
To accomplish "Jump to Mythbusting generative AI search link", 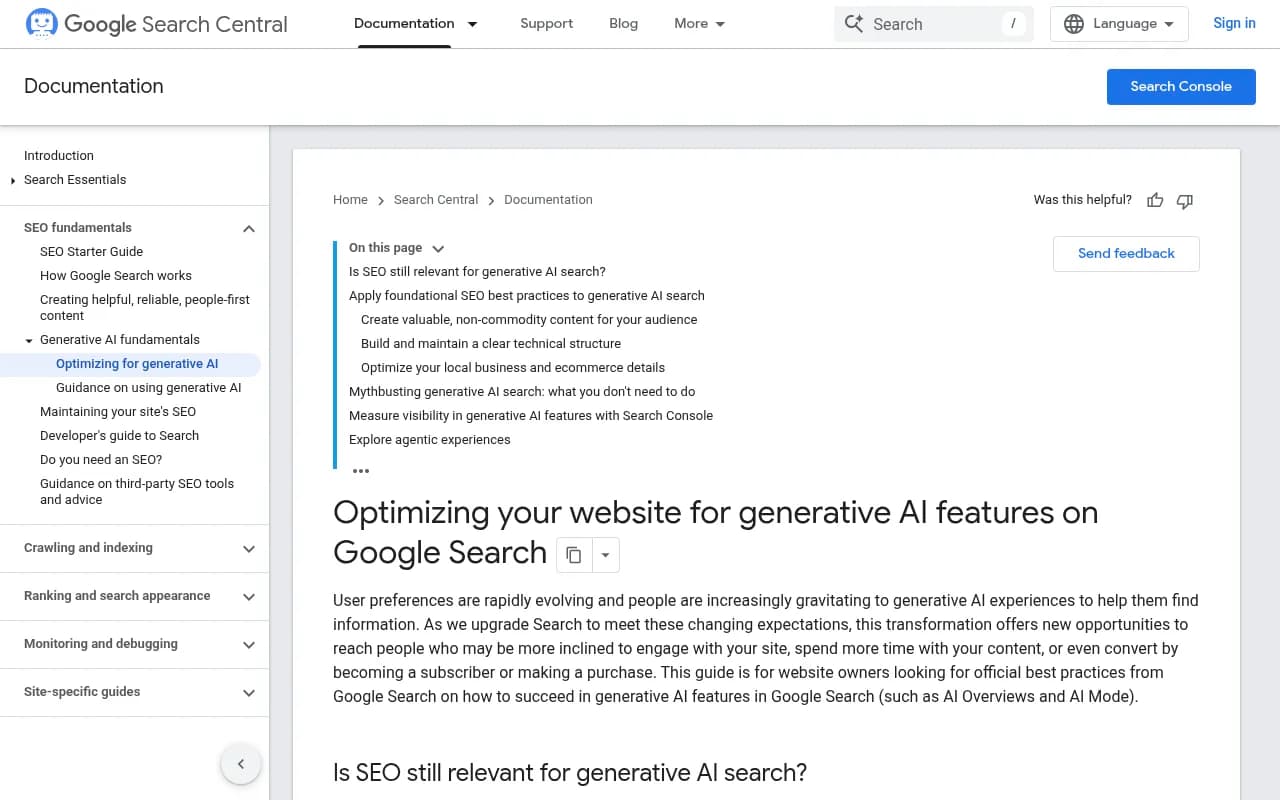I will [522, 392].
